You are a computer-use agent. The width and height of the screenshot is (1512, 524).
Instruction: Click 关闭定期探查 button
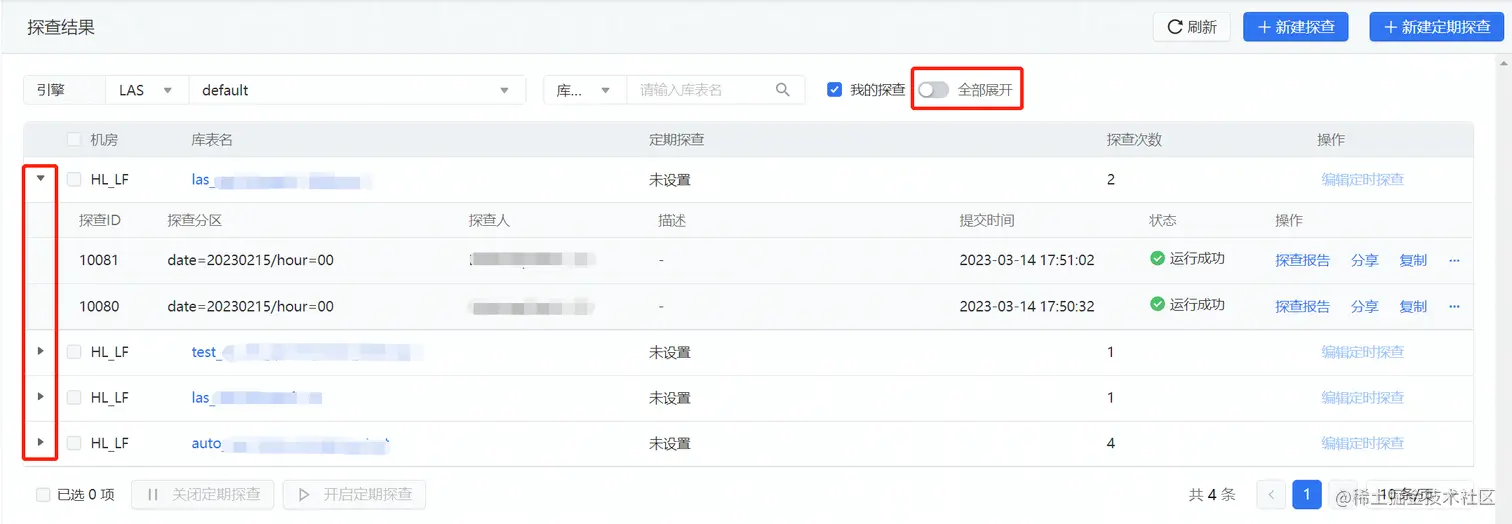coord(203,494)
